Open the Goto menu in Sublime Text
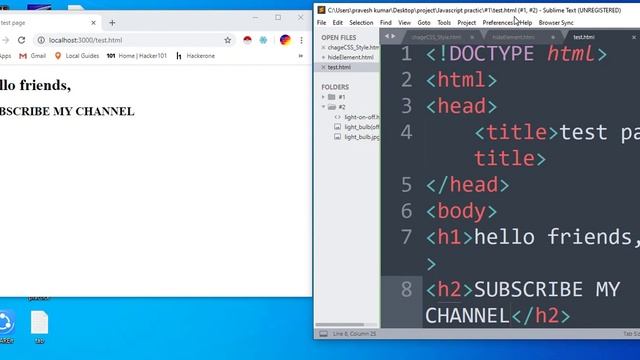Viewport: 640px width, 360px height. pyautogui.click(x=424, y=23)
